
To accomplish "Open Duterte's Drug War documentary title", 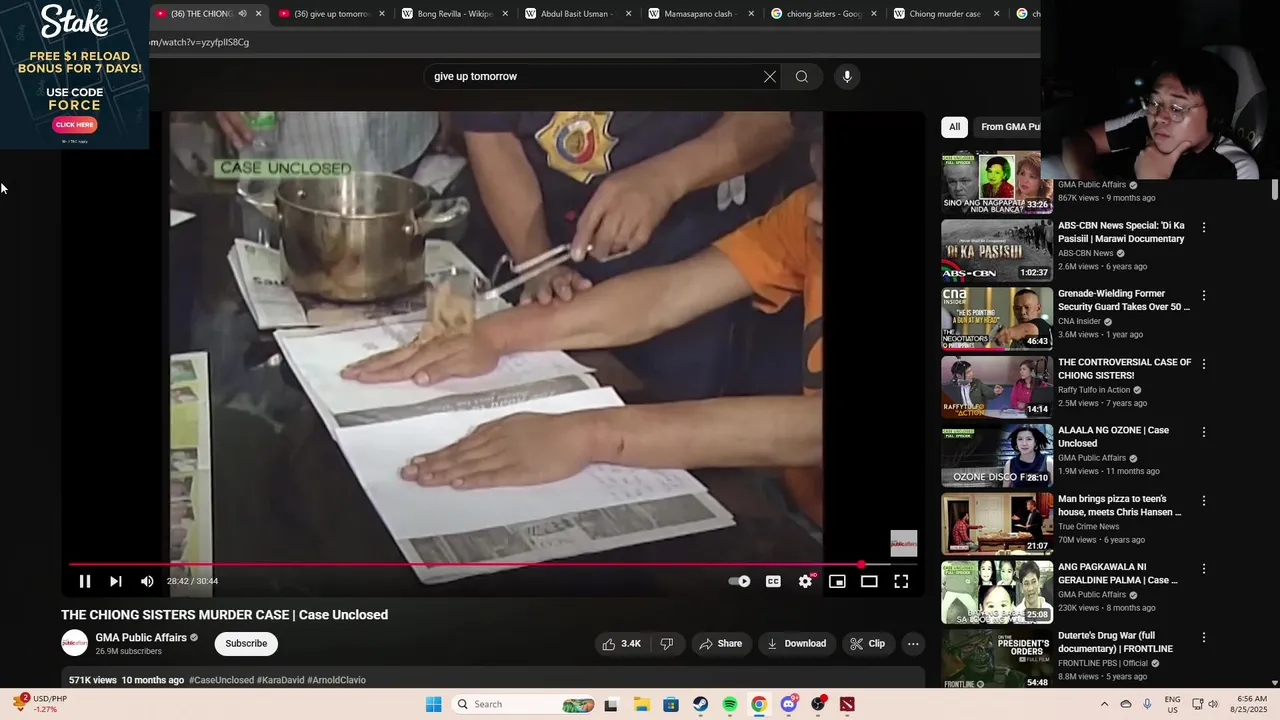I will pyautogui.click(x=1115, y=642).
